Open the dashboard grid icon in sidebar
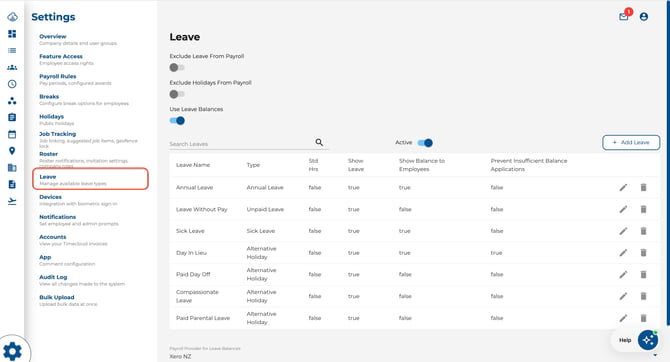Viewport: 670px width, 362px height. 12,34
